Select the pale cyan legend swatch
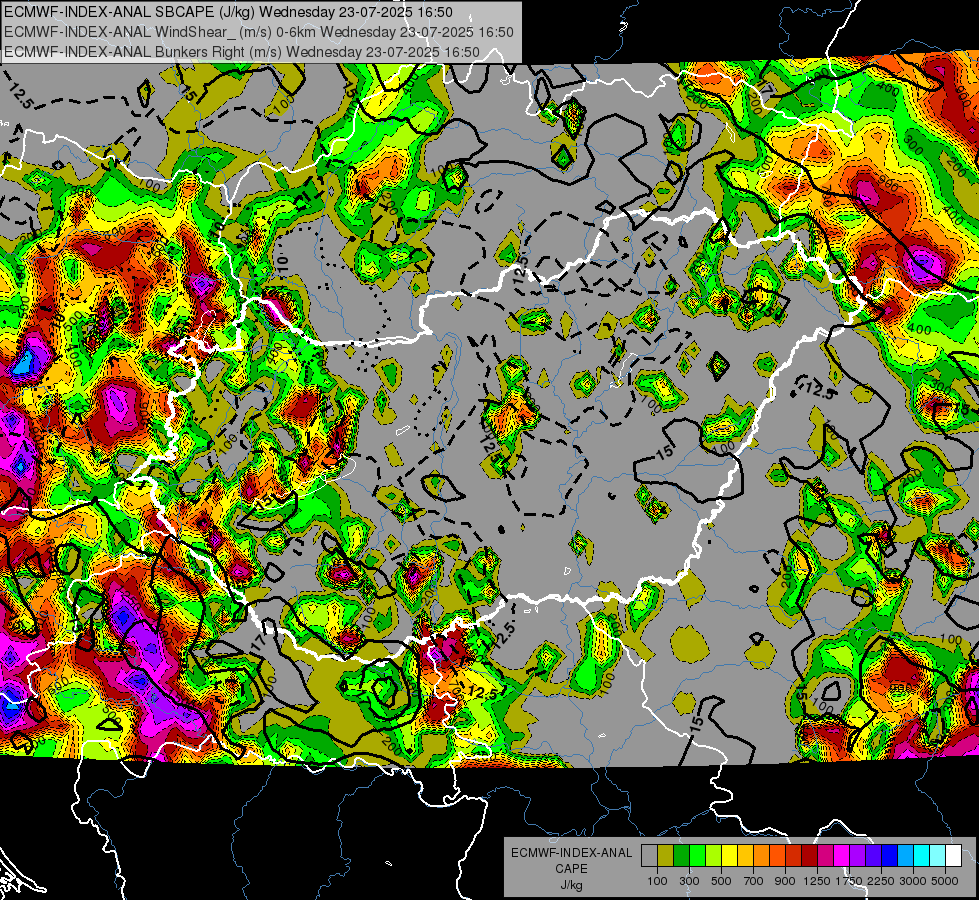 (x=938, y=855)
